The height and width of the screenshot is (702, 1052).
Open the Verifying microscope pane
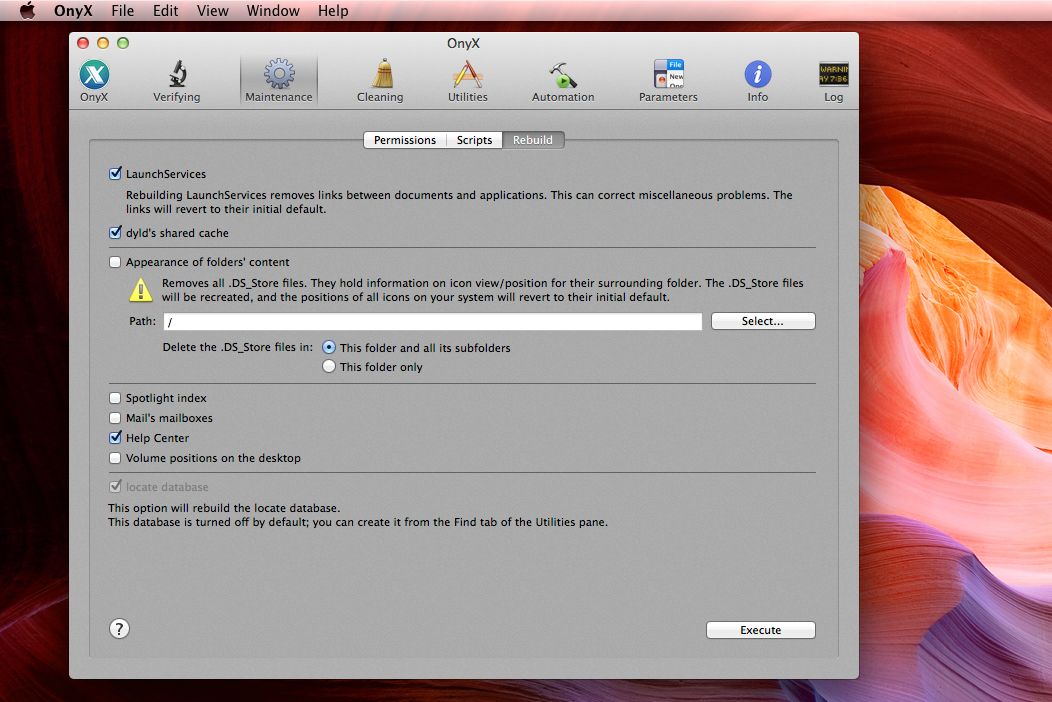[176, 81]
